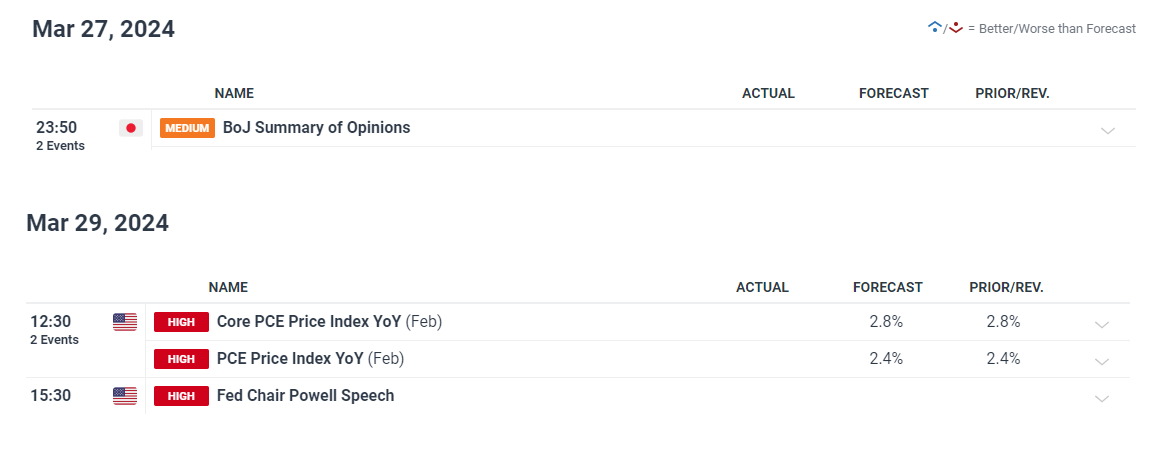Click the ACTUAL column header on Mar 29
Screen dimensions: 1160x476
(x=762, y=287)
